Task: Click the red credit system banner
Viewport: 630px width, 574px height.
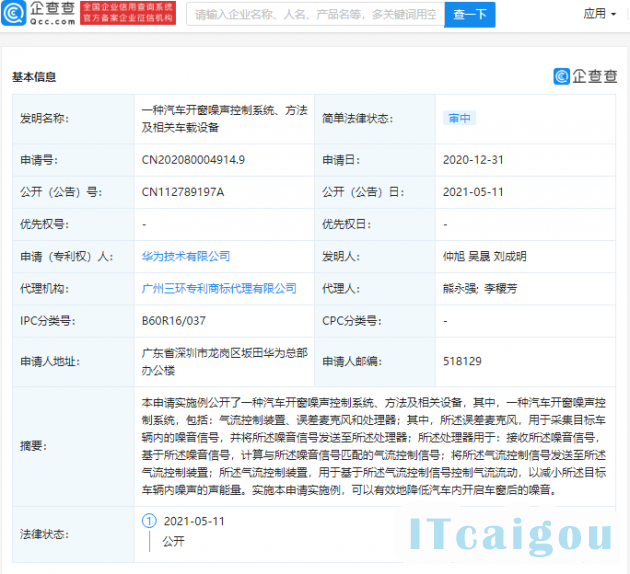Action: click(x=128, y=13)
